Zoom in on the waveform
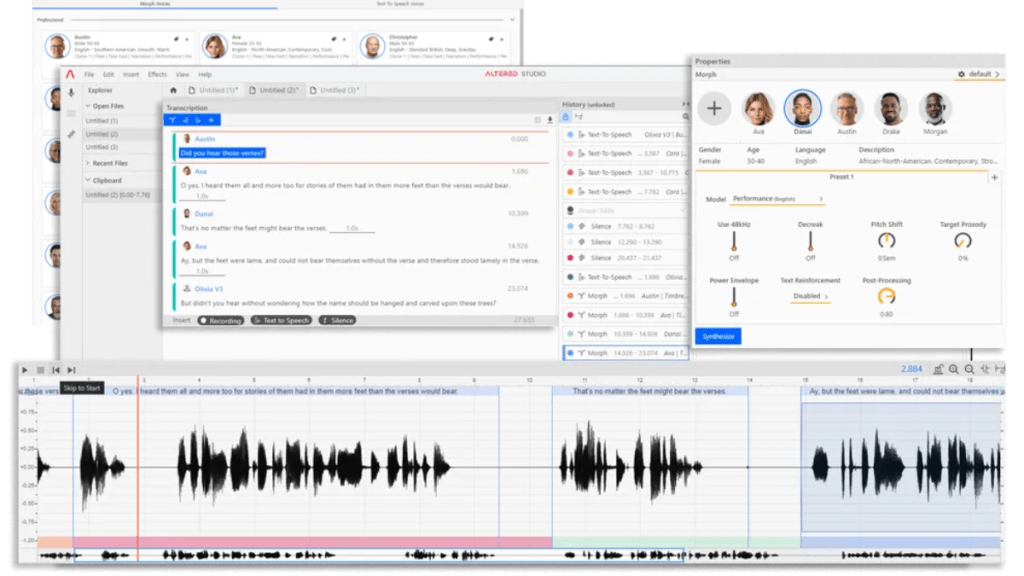Viewport: 1024px width, 576px height. pyautogui.click(x=954, y=370)
